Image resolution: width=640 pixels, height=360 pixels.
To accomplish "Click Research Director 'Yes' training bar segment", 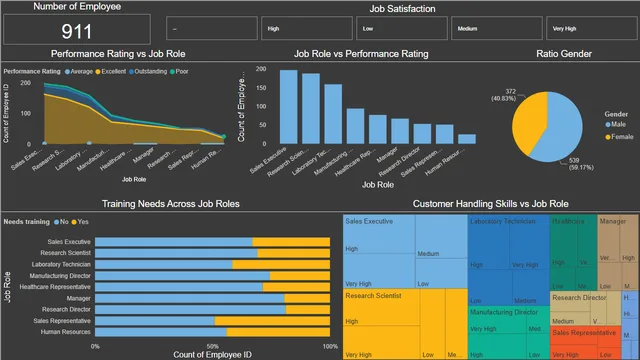I will (308, 310).
